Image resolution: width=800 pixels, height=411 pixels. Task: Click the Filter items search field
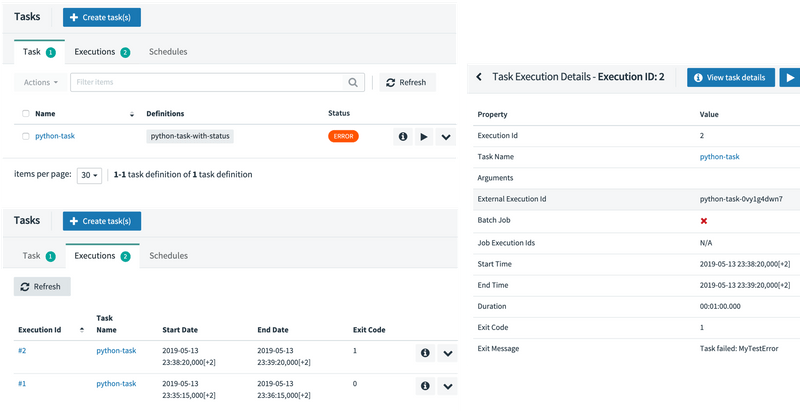click(210, 83)
